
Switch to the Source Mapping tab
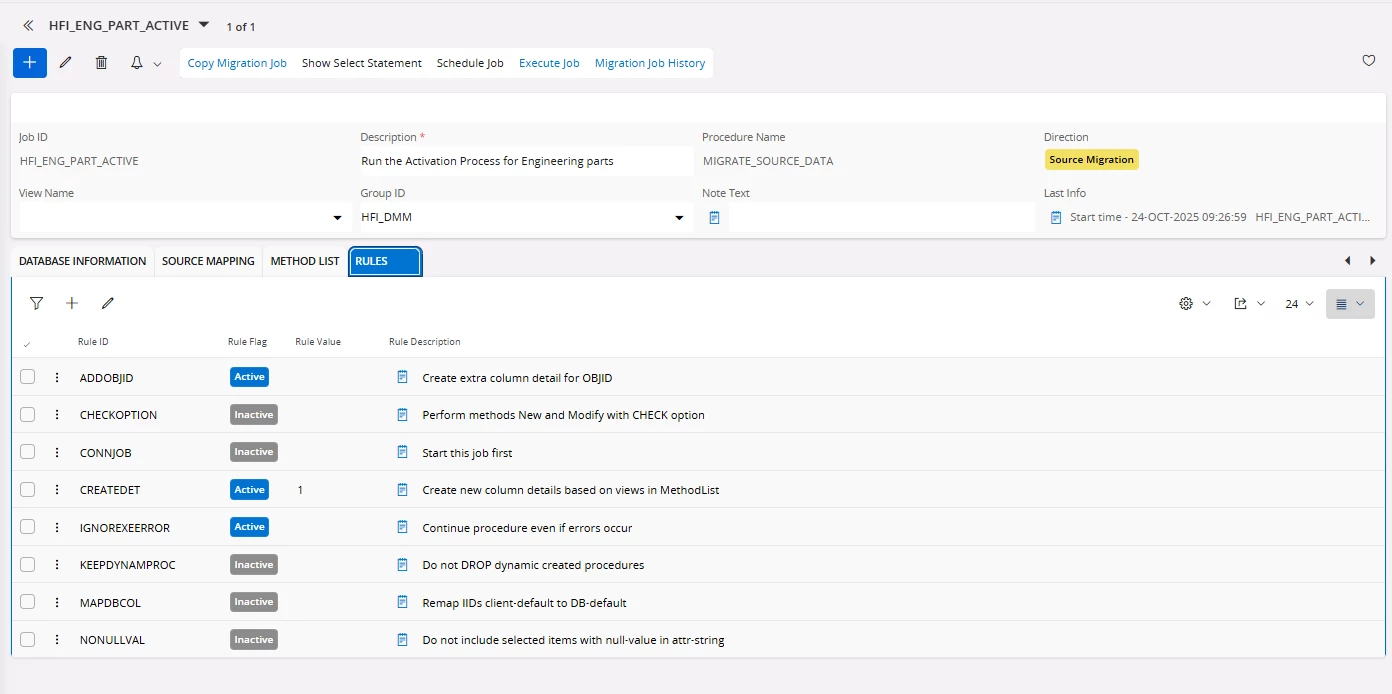pyautogui.click(x=208, y=261)
